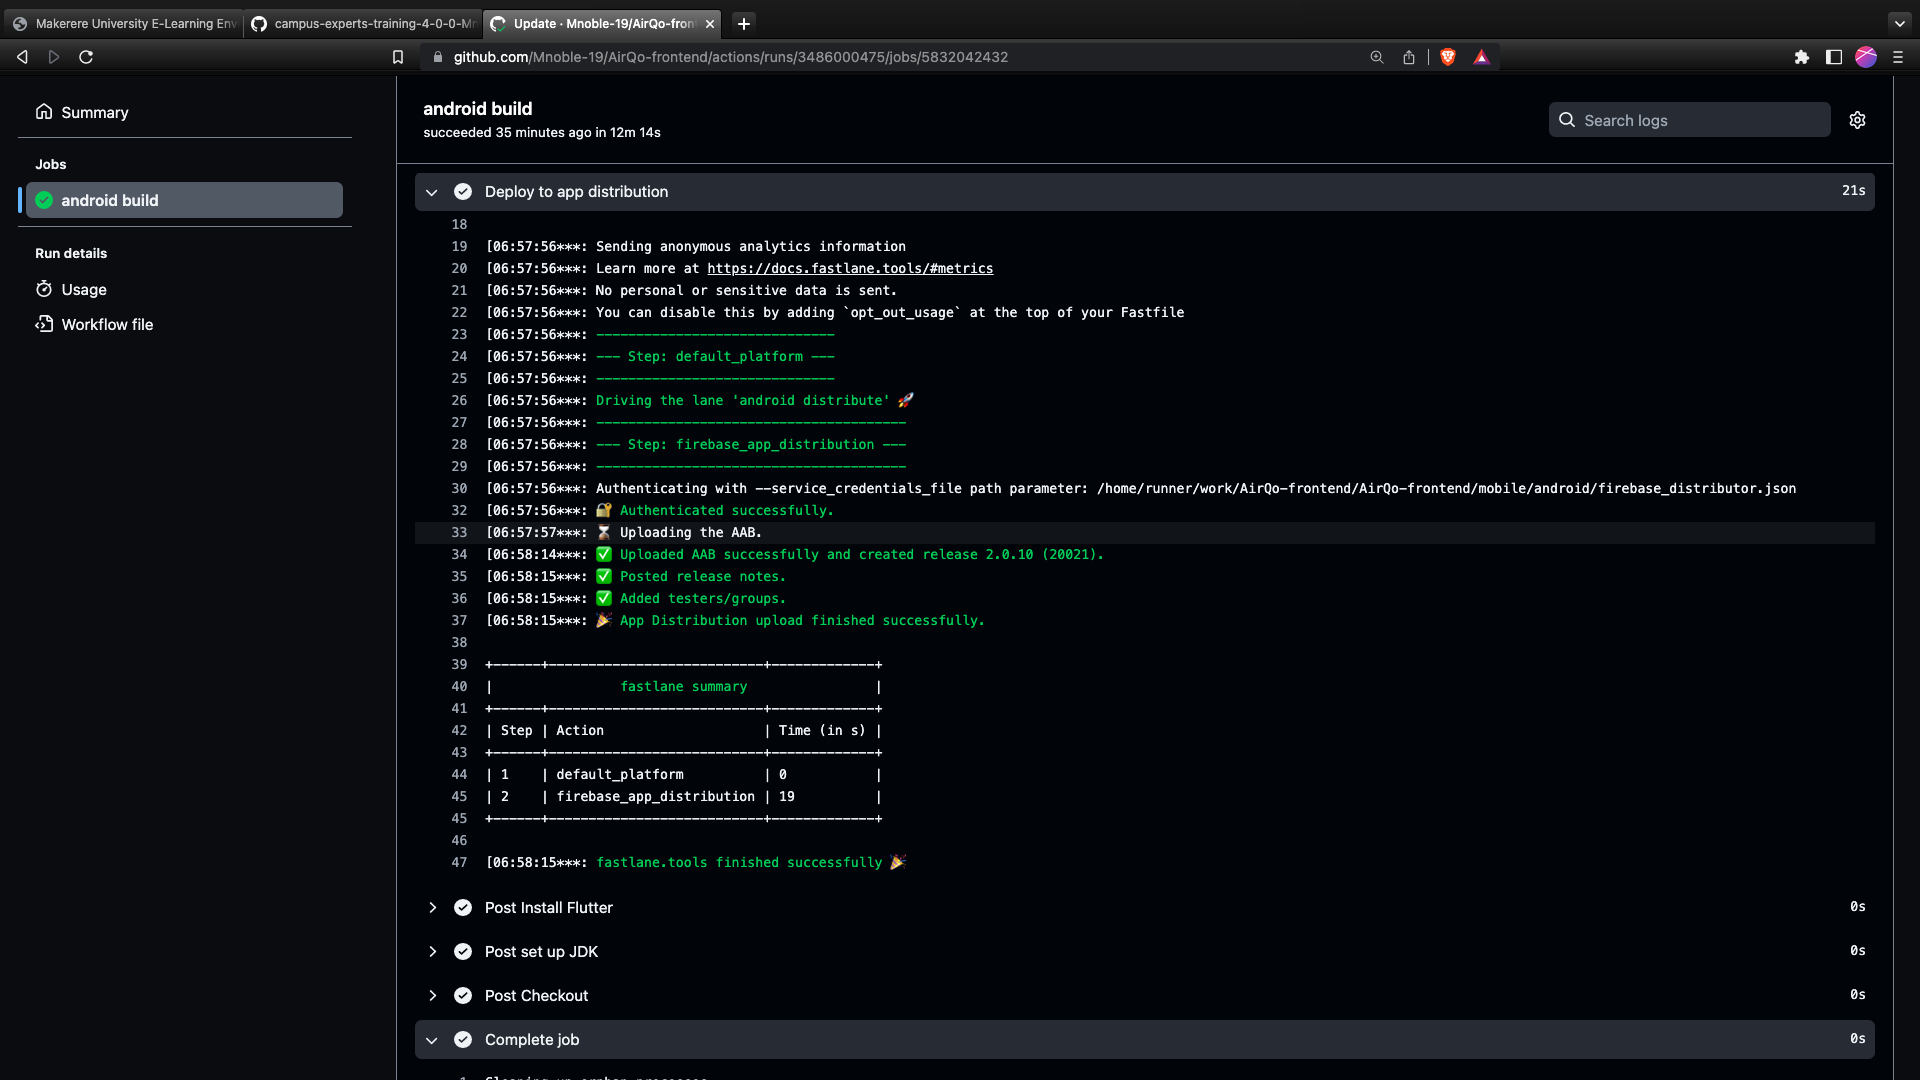Click the Usage stopwatch icon in the sidebar
The height and width of the screenshot is (1080, 1920).
pos(45,289)
